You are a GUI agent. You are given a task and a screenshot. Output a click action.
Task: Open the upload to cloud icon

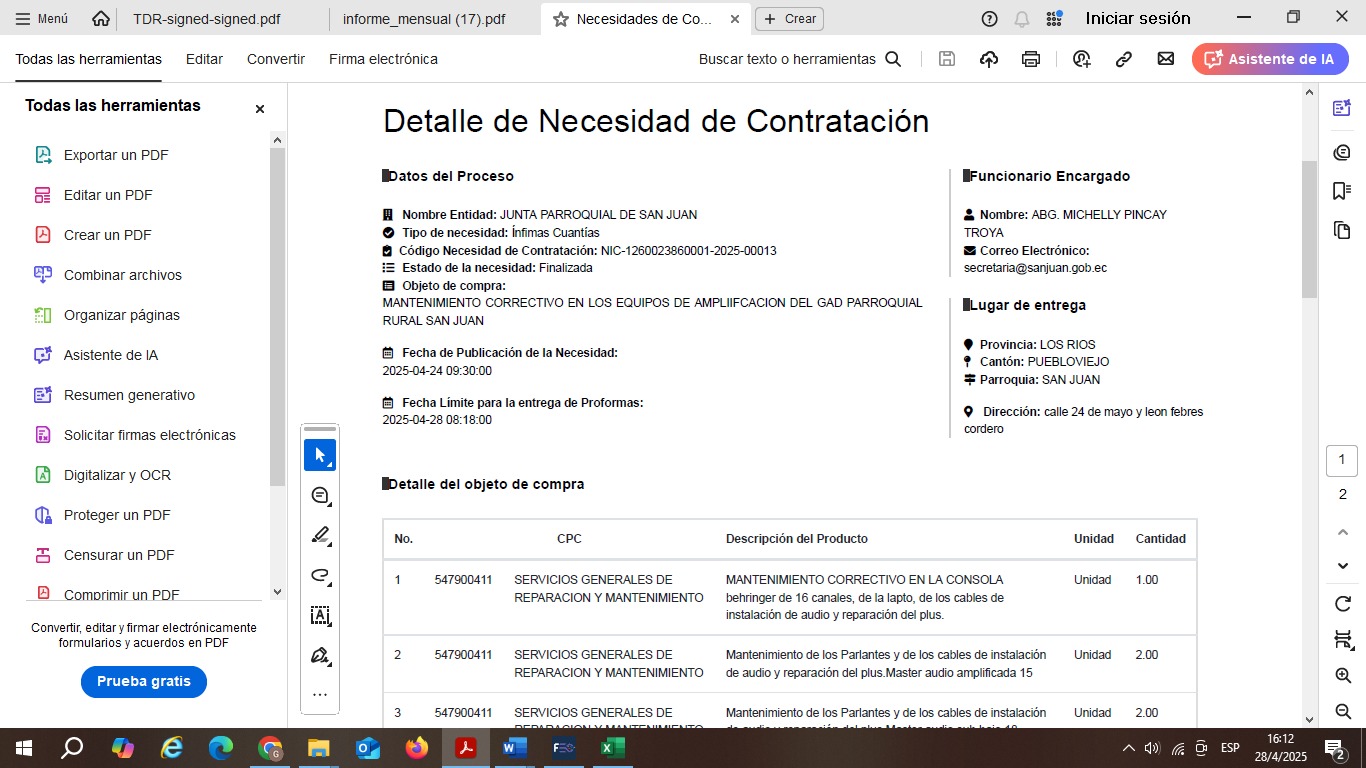pyautogui.click(x=989, y=59)
